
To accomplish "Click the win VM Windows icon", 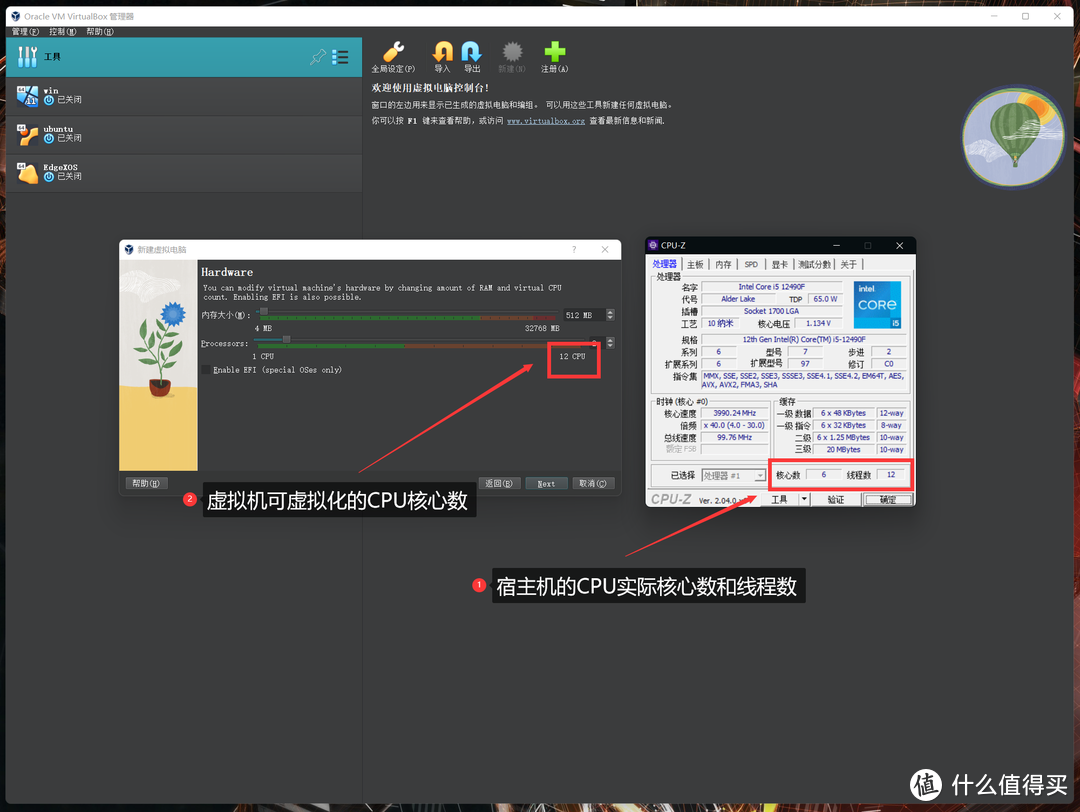I will pyautogui.click(x=28, y=96).
